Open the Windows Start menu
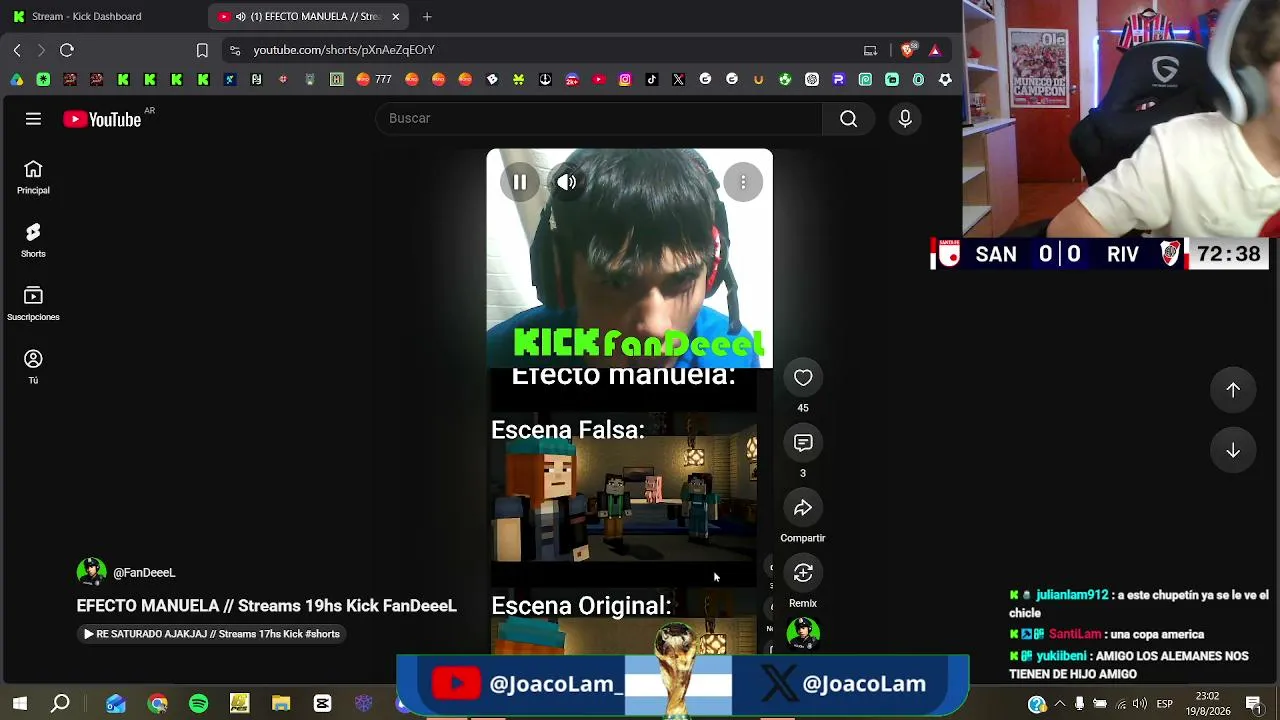This screenshot has width=1280, height=720. [20, 704]
